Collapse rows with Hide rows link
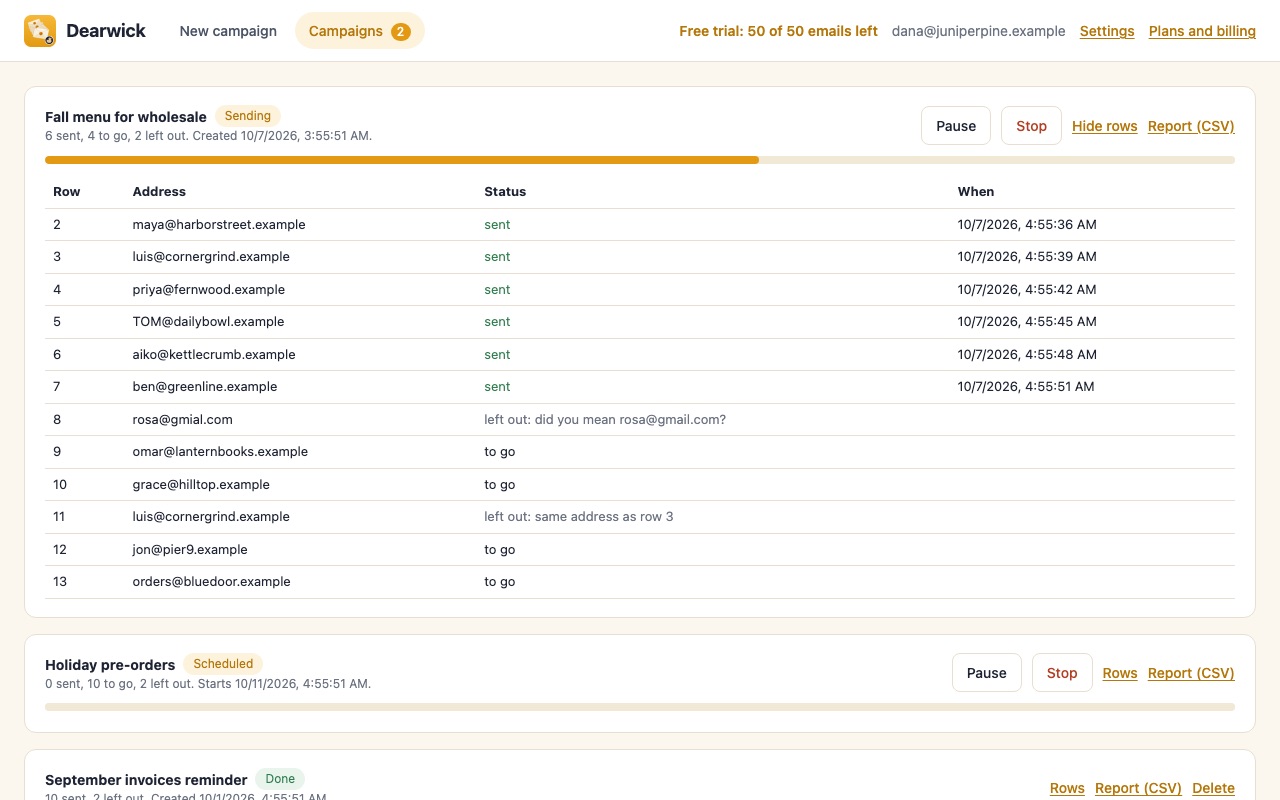The image size is (1280, 800). pos(1105,126)
